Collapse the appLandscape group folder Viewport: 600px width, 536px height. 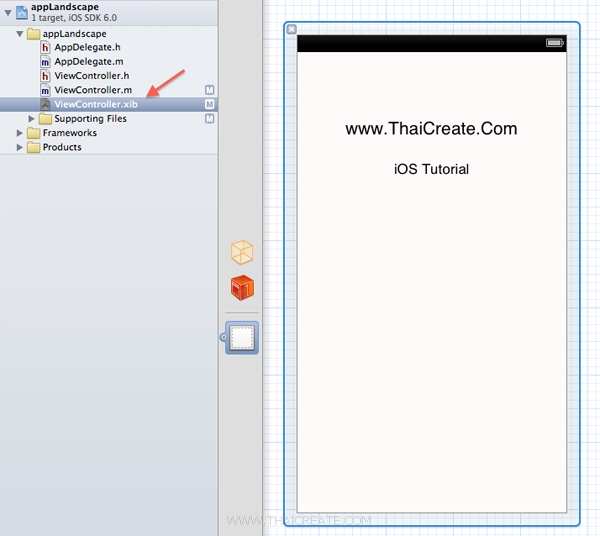point(20,34)
